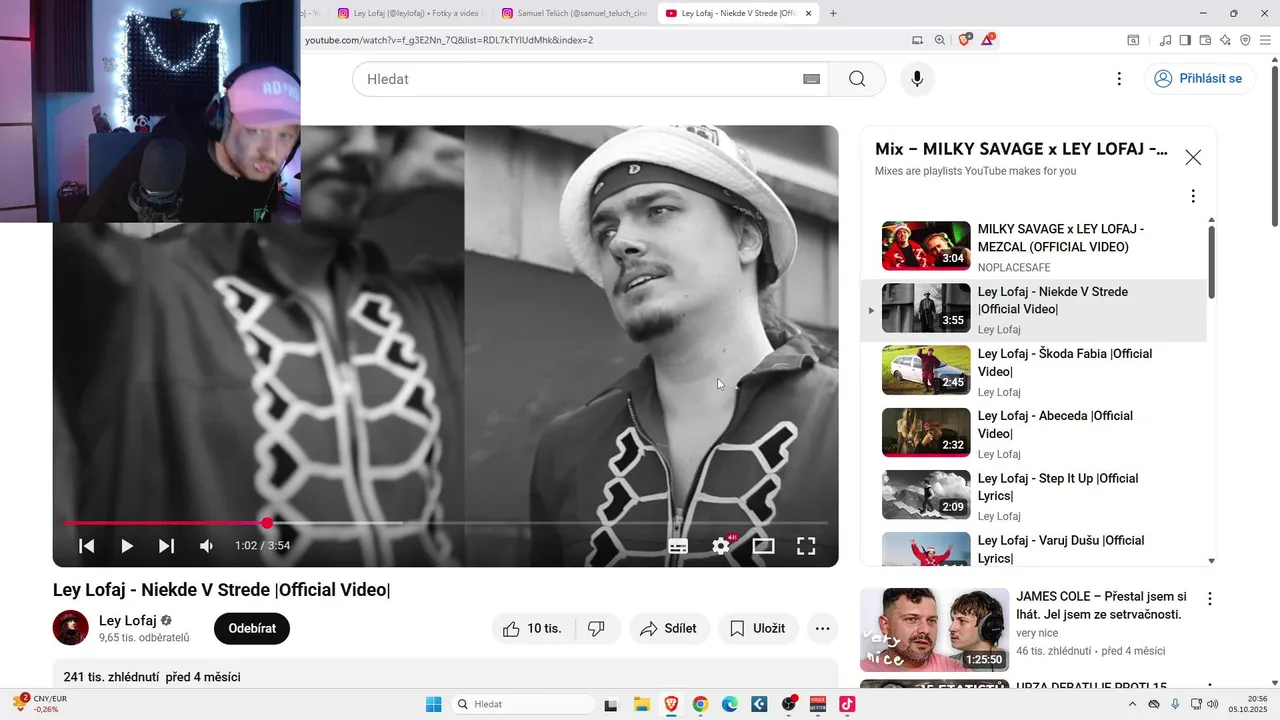The height and width of the screenshot is (720, 1280).
Task: Open JAMES COLE recommended video thumbnail
Action: pyautogui.click(x=934, y=630)
